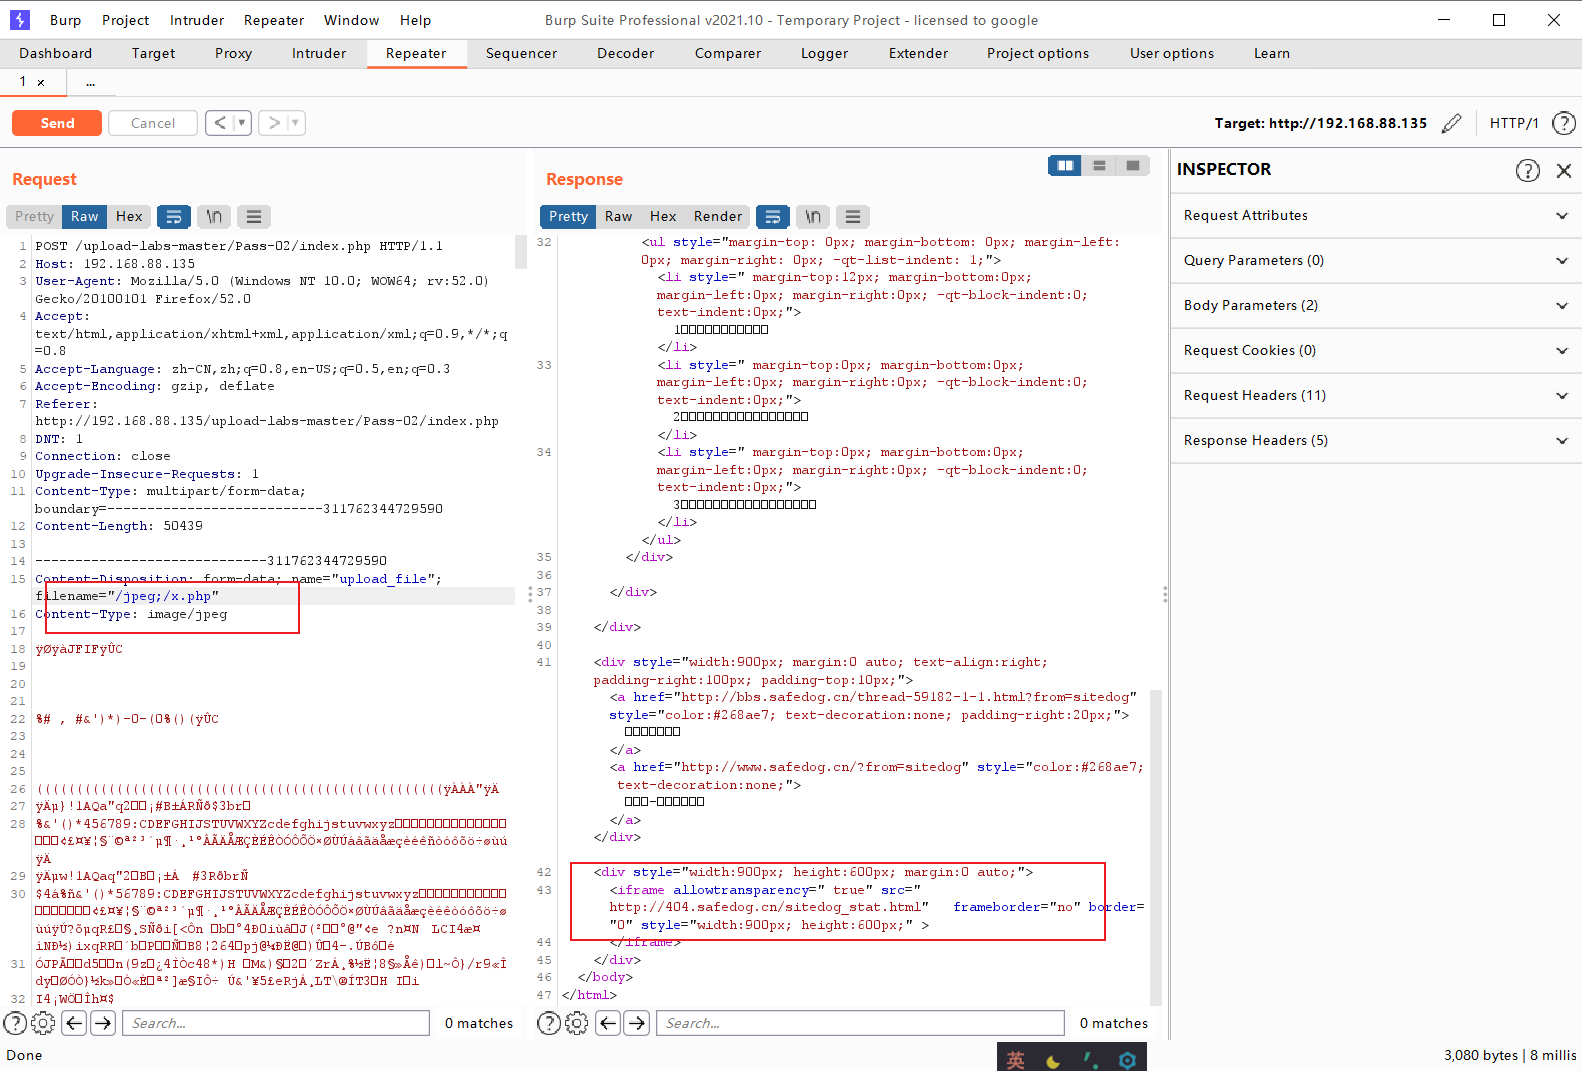Click the Response pane vertical scrollbar
Screen dimensions: 1582x1071
coord(1156,847)
